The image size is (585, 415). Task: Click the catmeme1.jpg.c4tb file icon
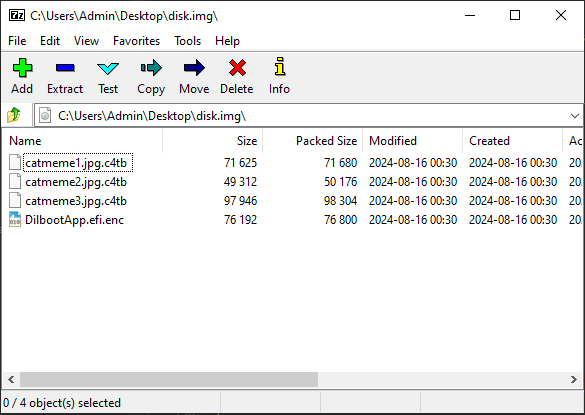15,162
